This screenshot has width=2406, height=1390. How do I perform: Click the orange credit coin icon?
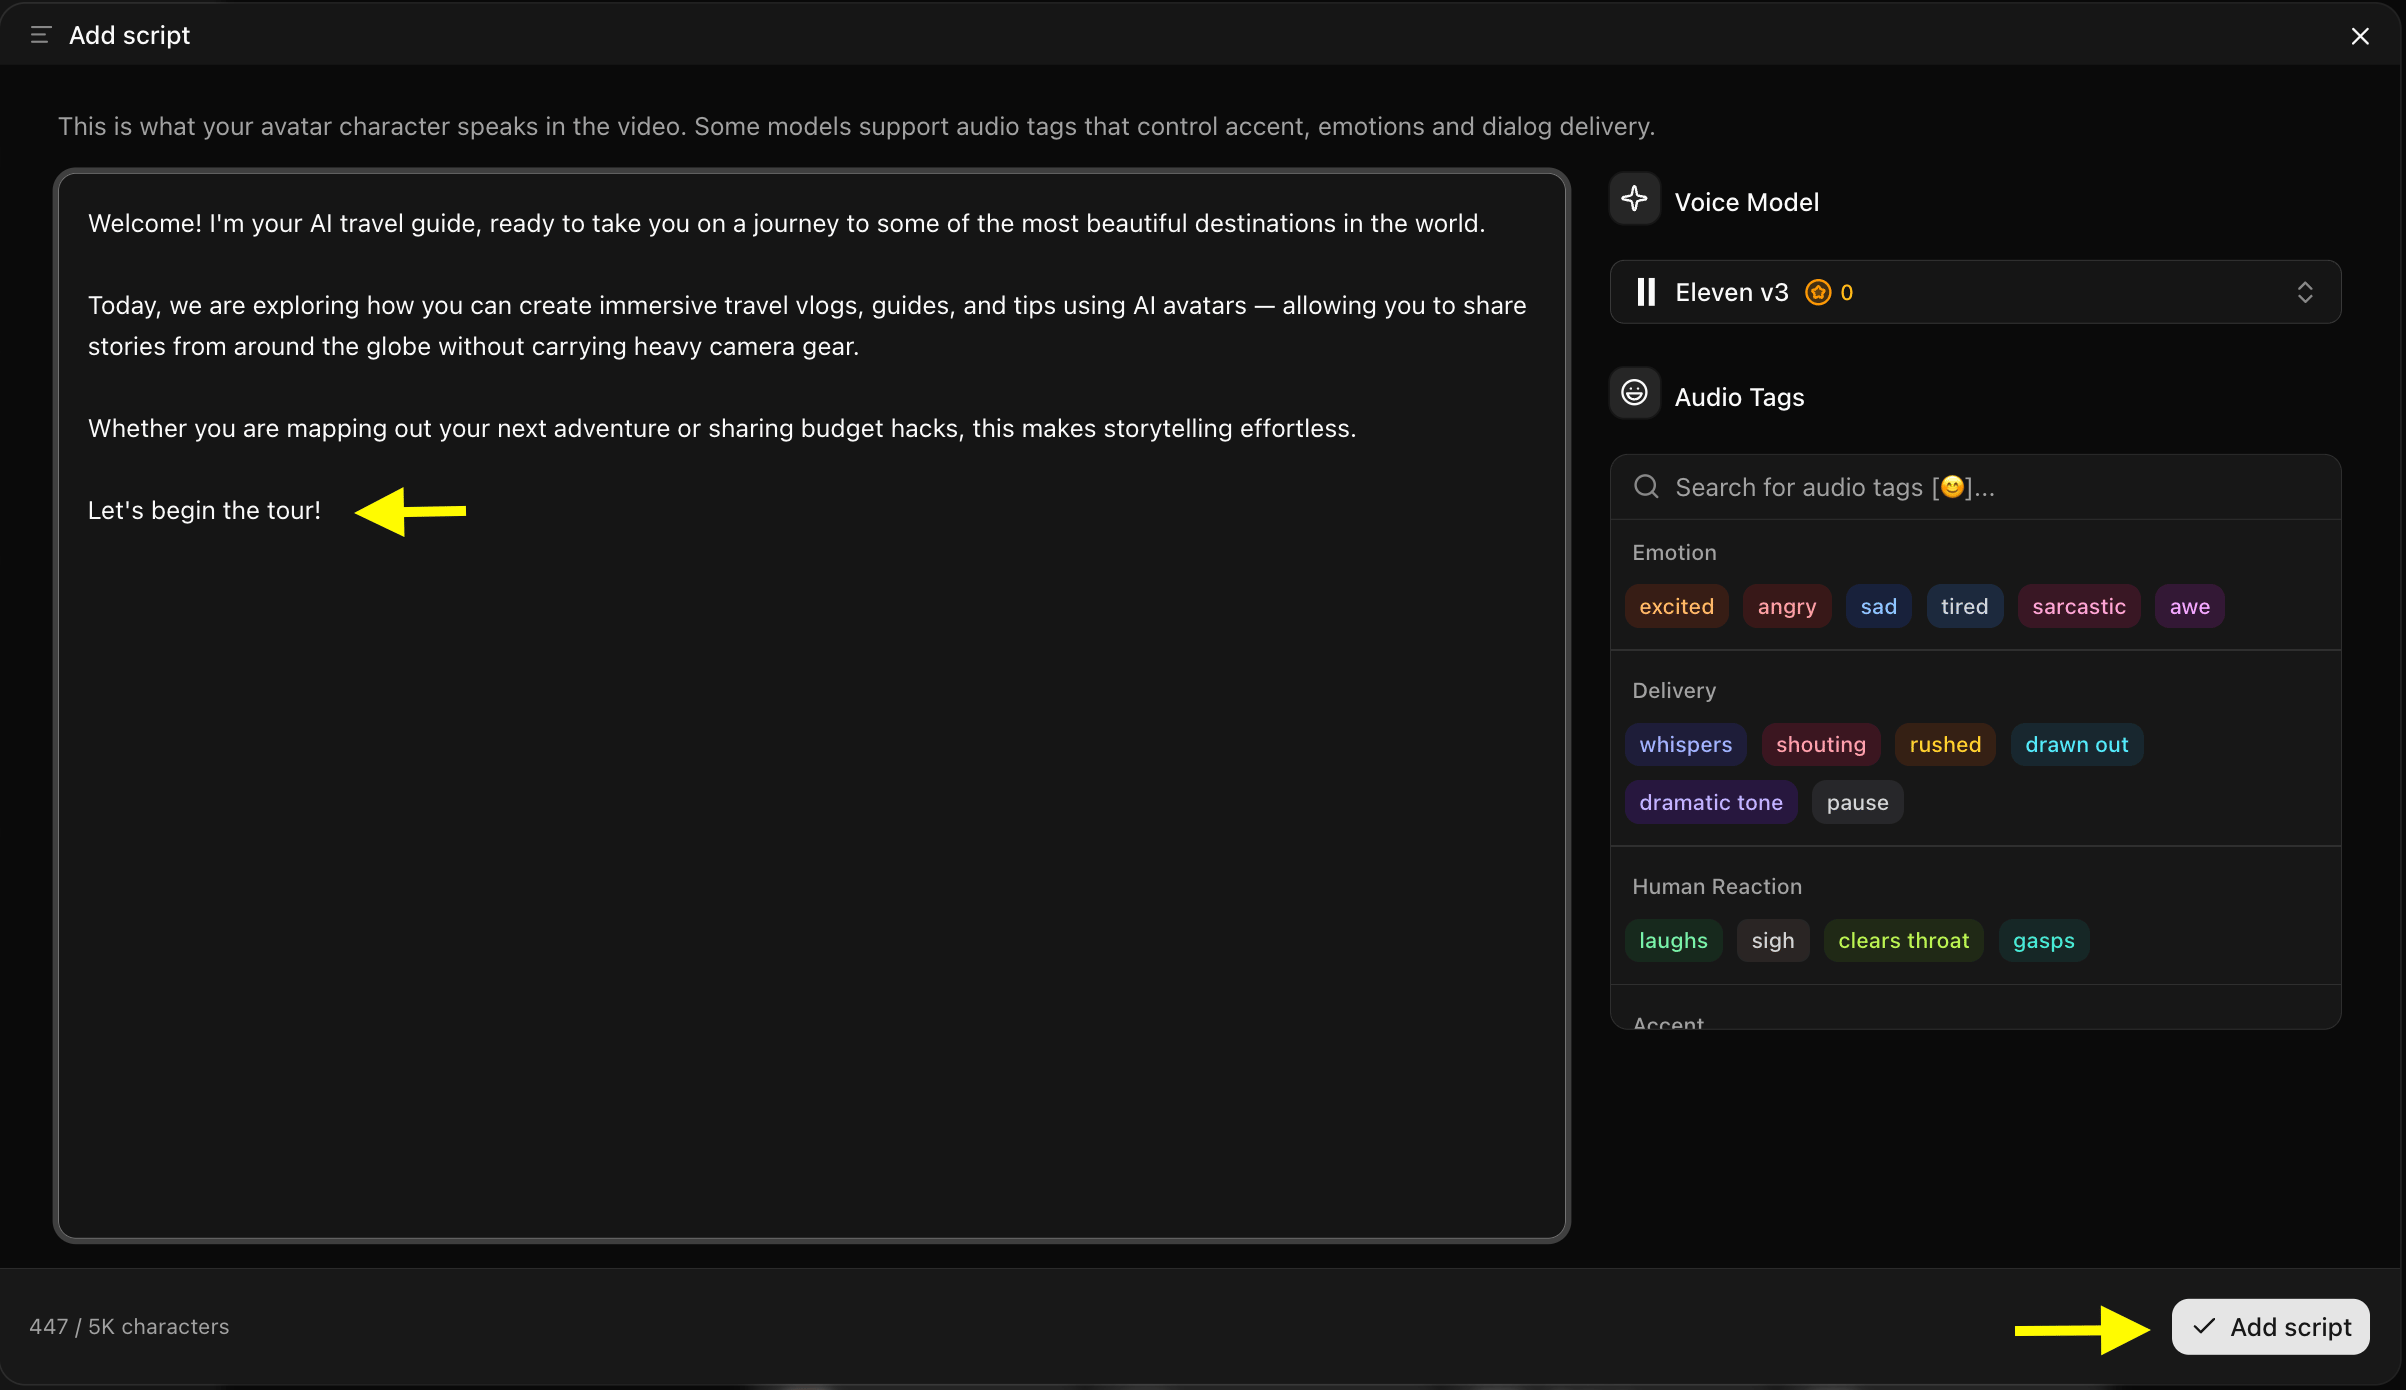click(1817, 292)
